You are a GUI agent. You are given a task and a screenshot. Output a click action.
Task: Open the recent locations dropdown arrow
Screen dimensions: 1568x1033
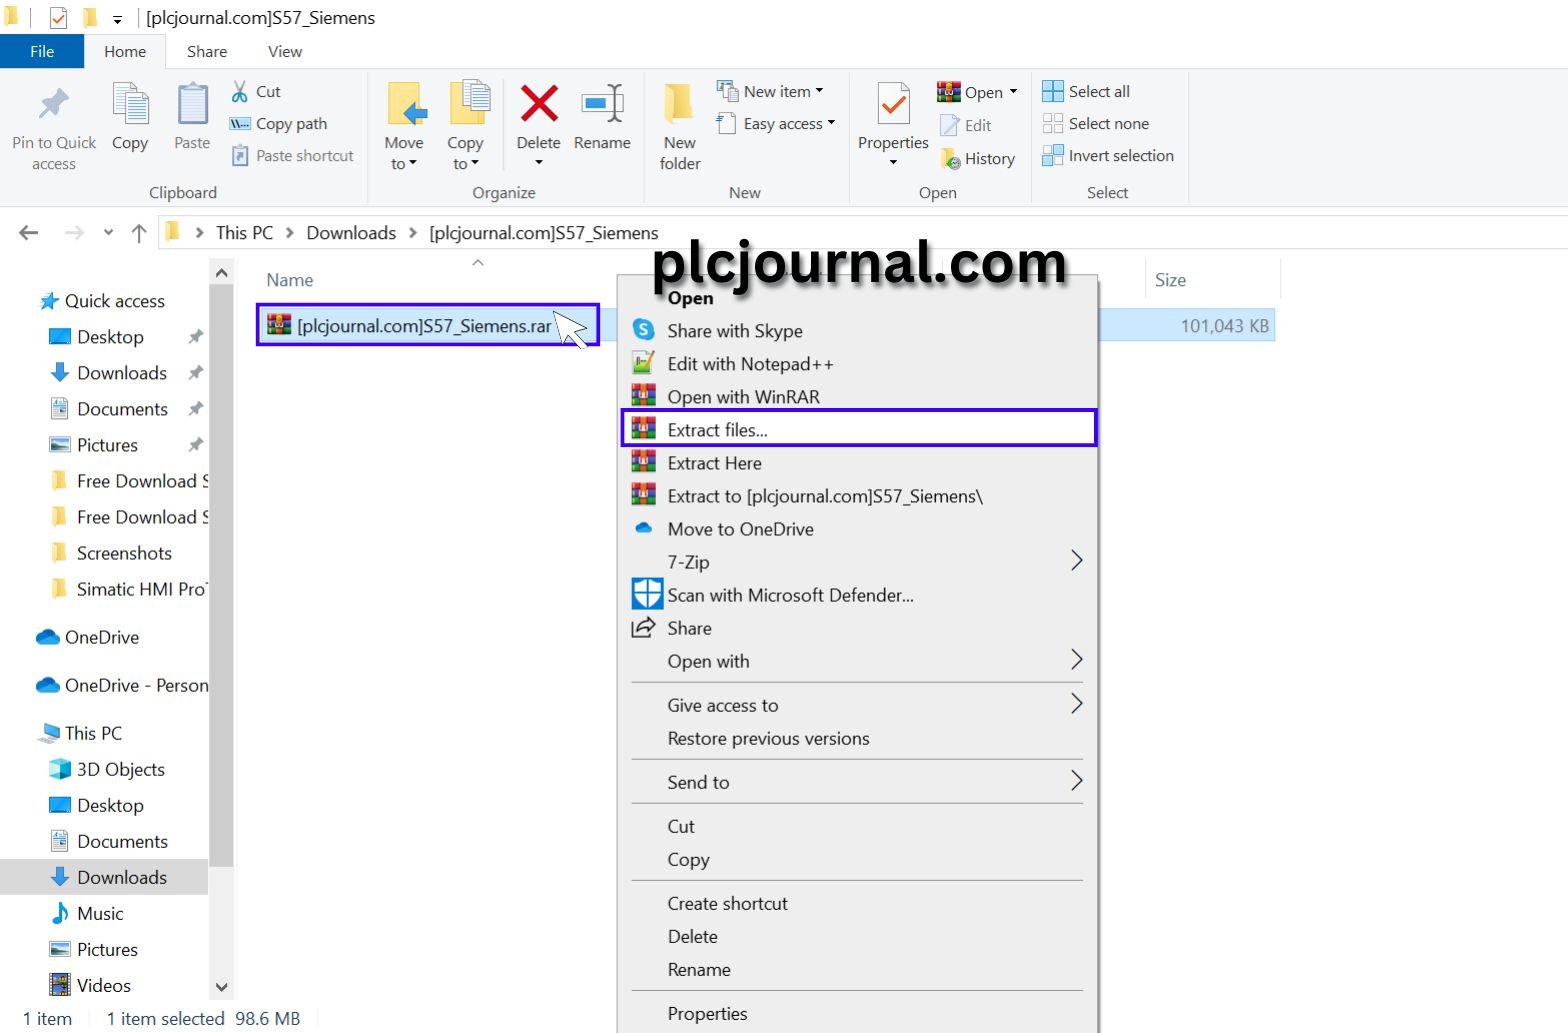coord(108,233)
